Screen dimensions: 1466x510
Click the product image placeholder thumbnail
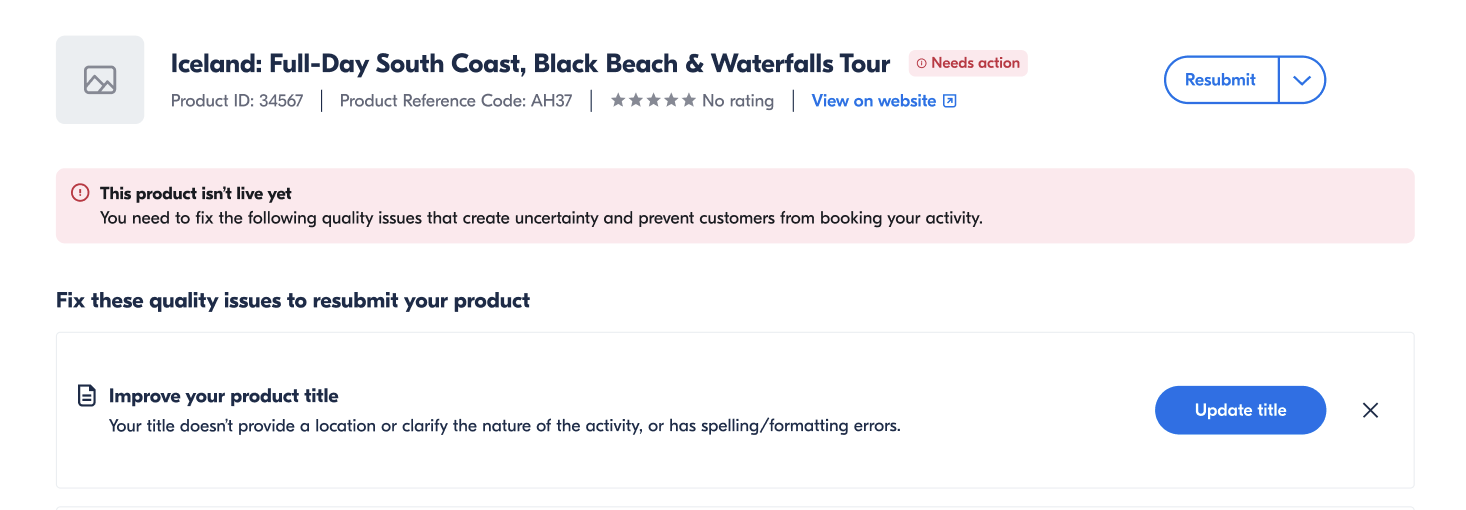click(x=100, y=80)
